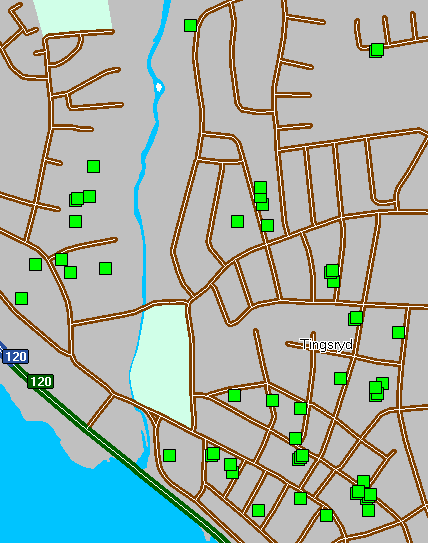The height and width of the screenshot is (543, 428).
Task: Select the green marker directly right of Tingsryd label
Action: (399, 332)
